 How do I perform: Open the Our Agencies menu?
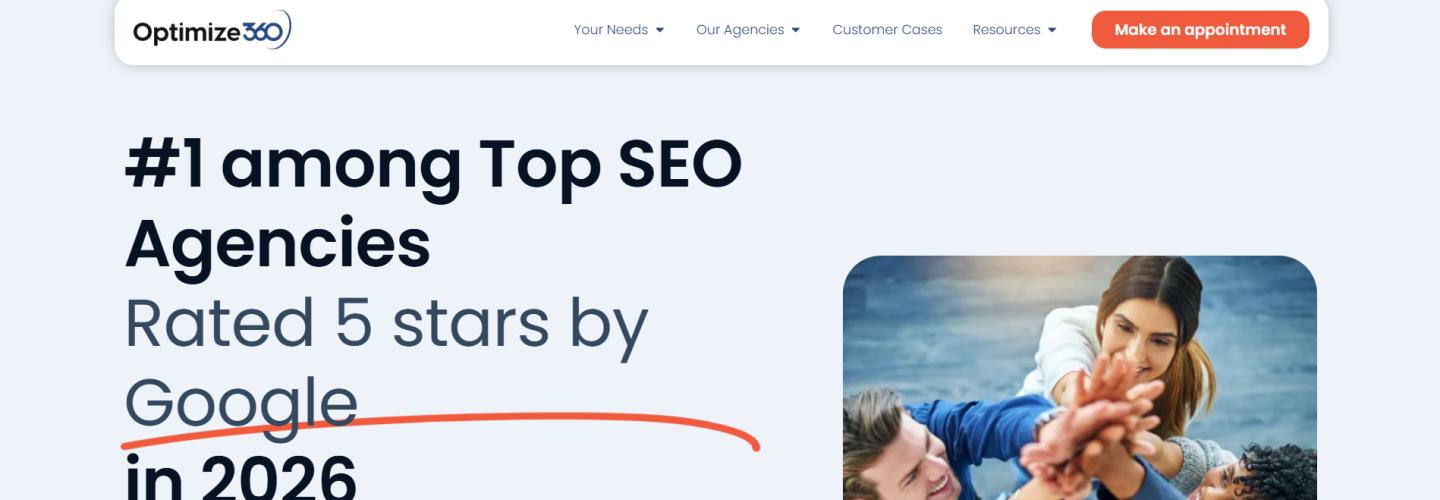pos(740,30)
